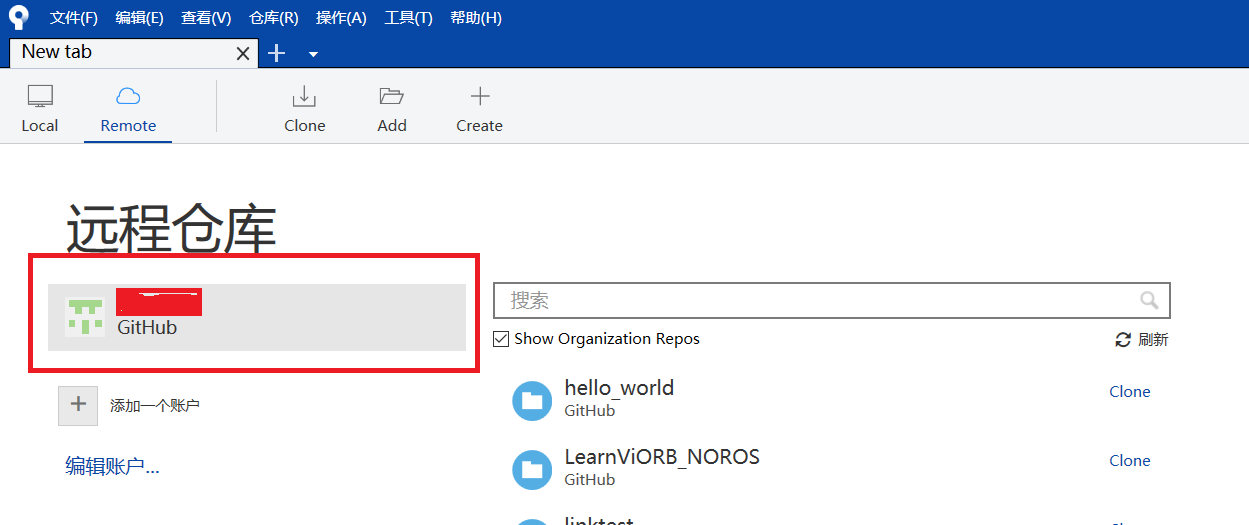Select the GitHub account entry
The image size is (1249, 525).
pyautogui.click(x=257, y=317)
